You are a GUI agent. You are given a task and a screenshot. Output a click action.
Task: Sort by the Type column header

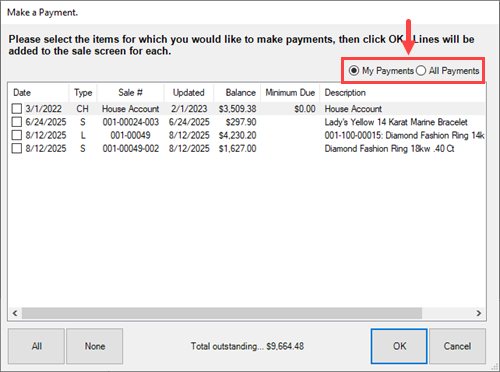pyautogui.click(x=83, y=92)
